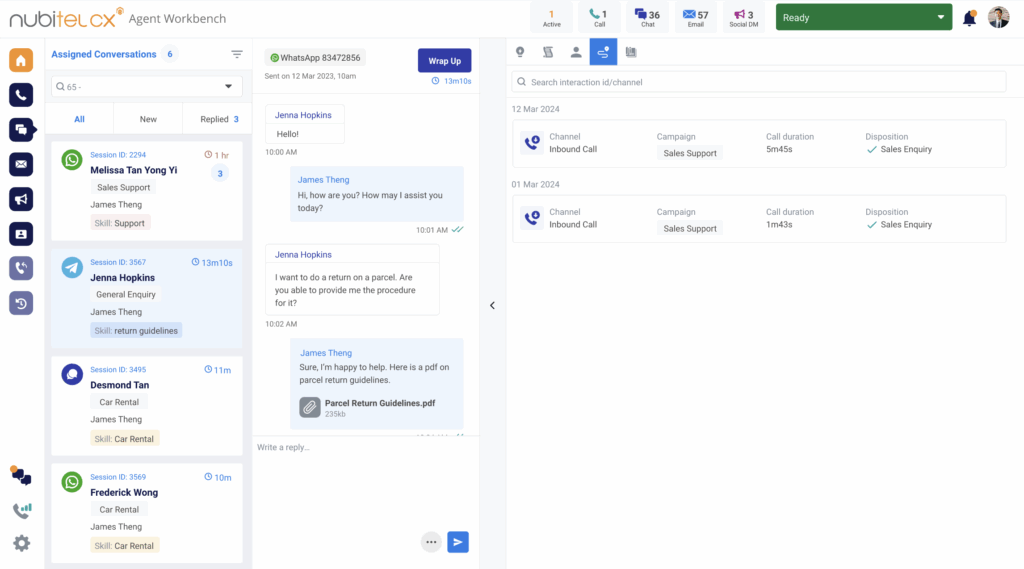The width and height of the screenshot is (1024, 569).
Task: Click Frederick Wong's WhatsApp channel icon
Action: pos(72,482)
